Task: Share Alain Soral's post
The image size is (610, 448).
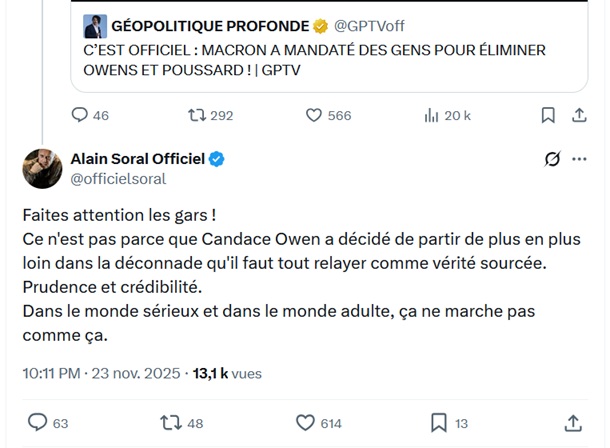Action: (573, 422)
